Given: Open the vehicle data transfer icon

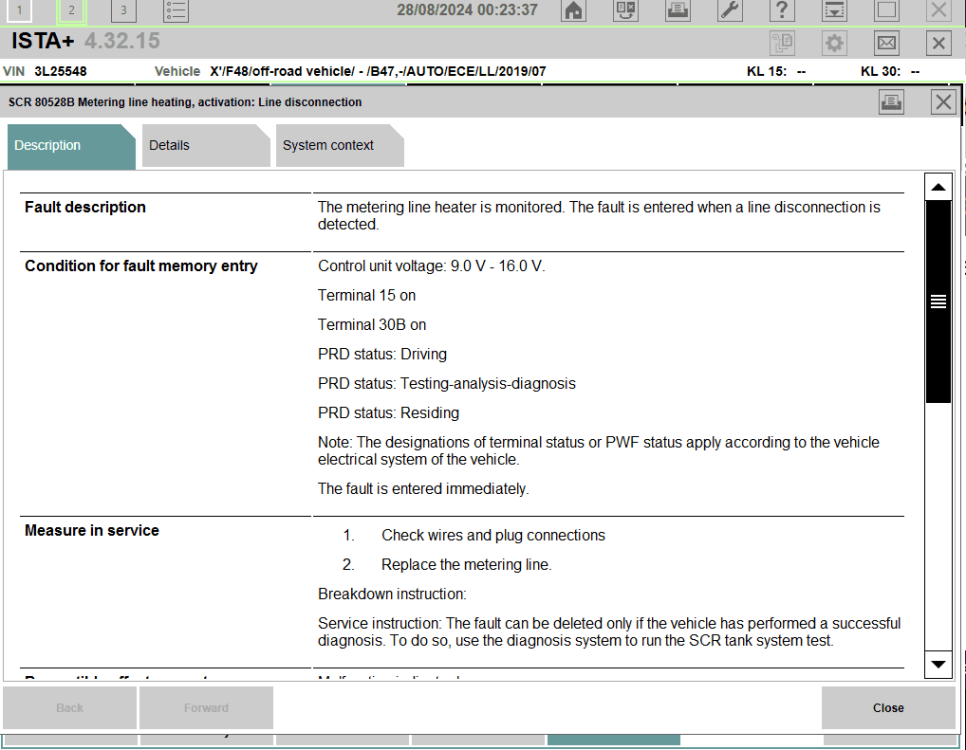Looking at the screenshot, I should click(625, 10).
